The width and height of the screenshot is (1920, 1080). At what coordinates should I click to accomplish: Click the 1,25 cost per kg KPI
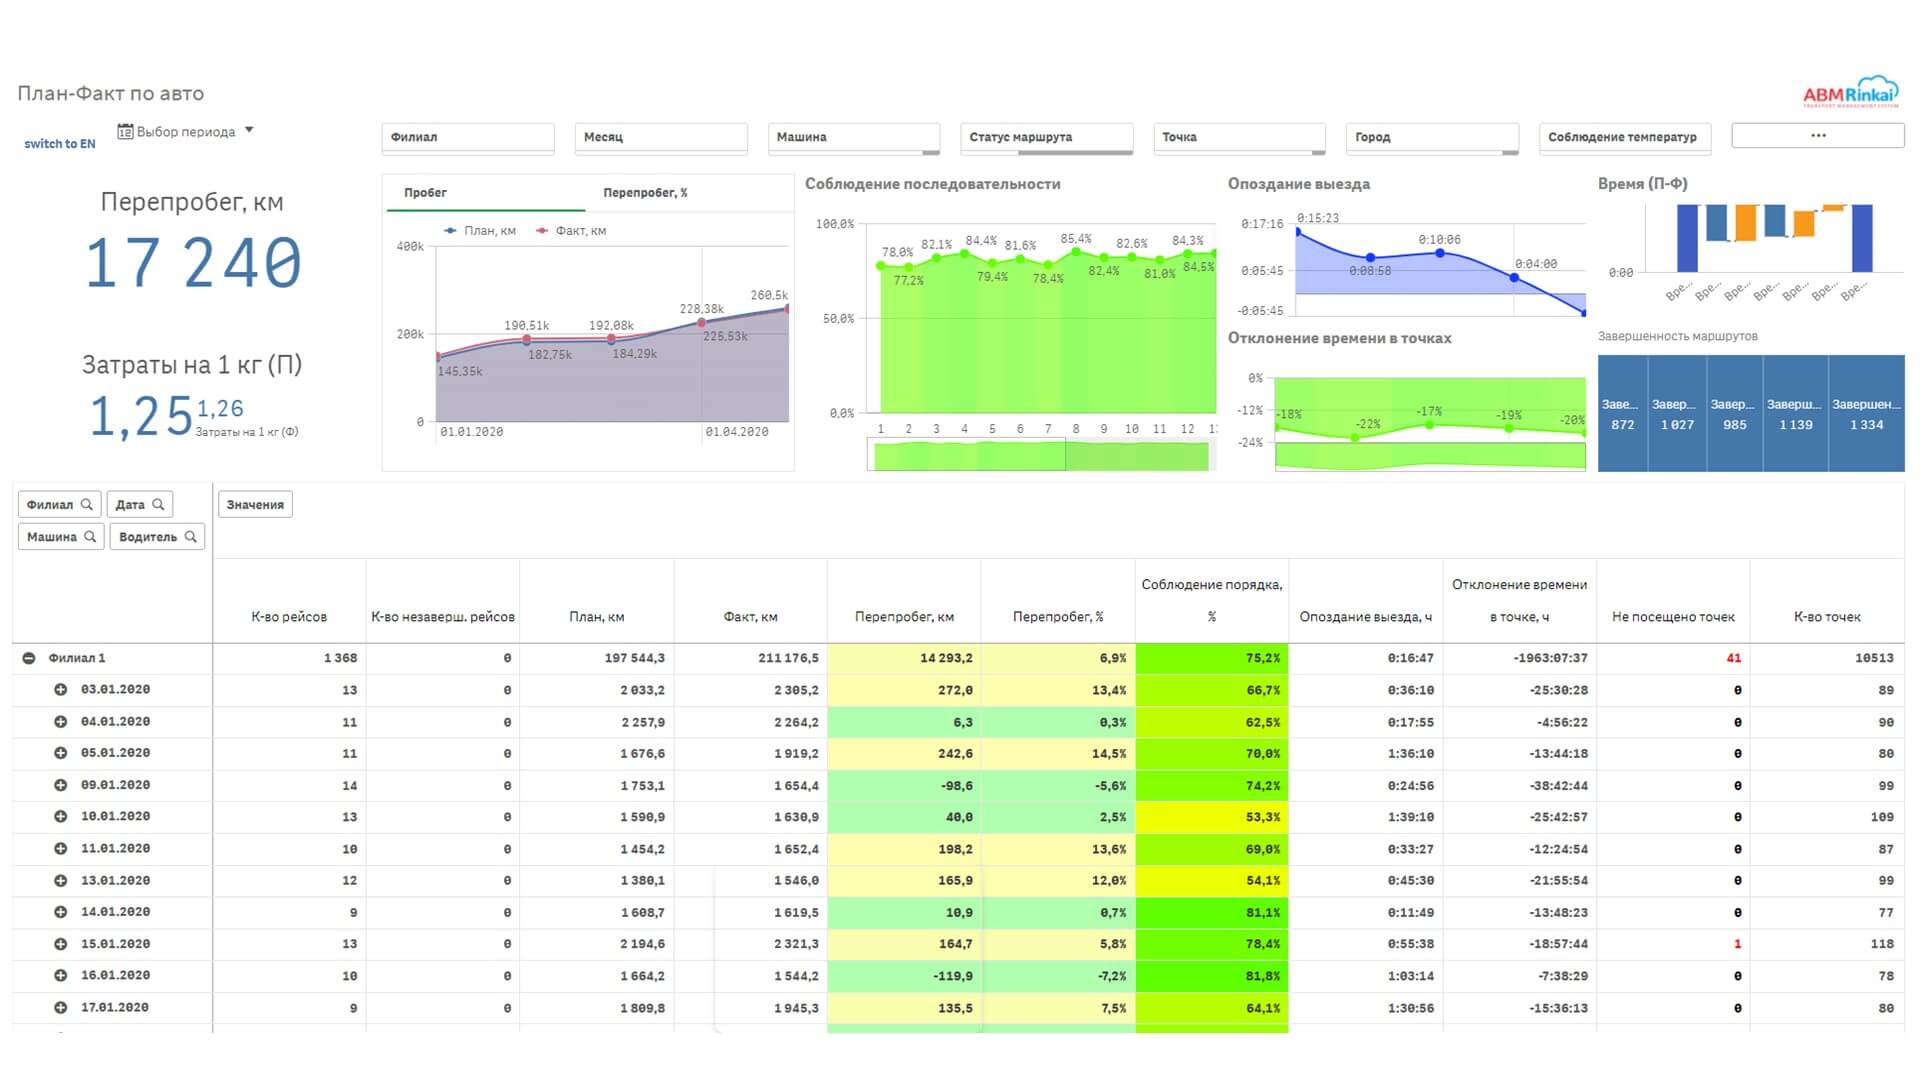[140, 416]
